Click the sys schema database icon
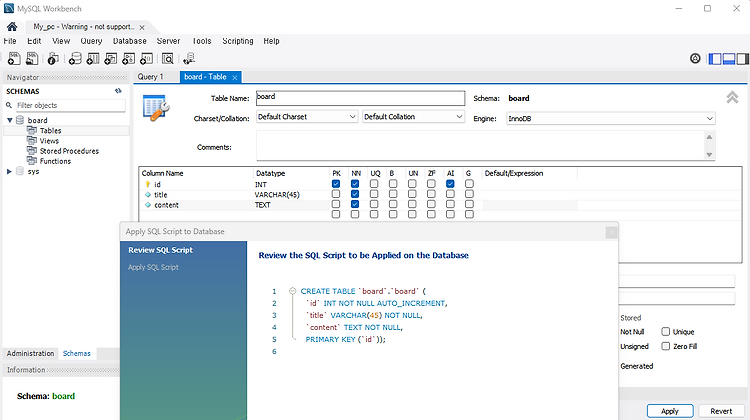Image resolution: width=750 pixels, height=420 pixels. [x=20, y=171]
